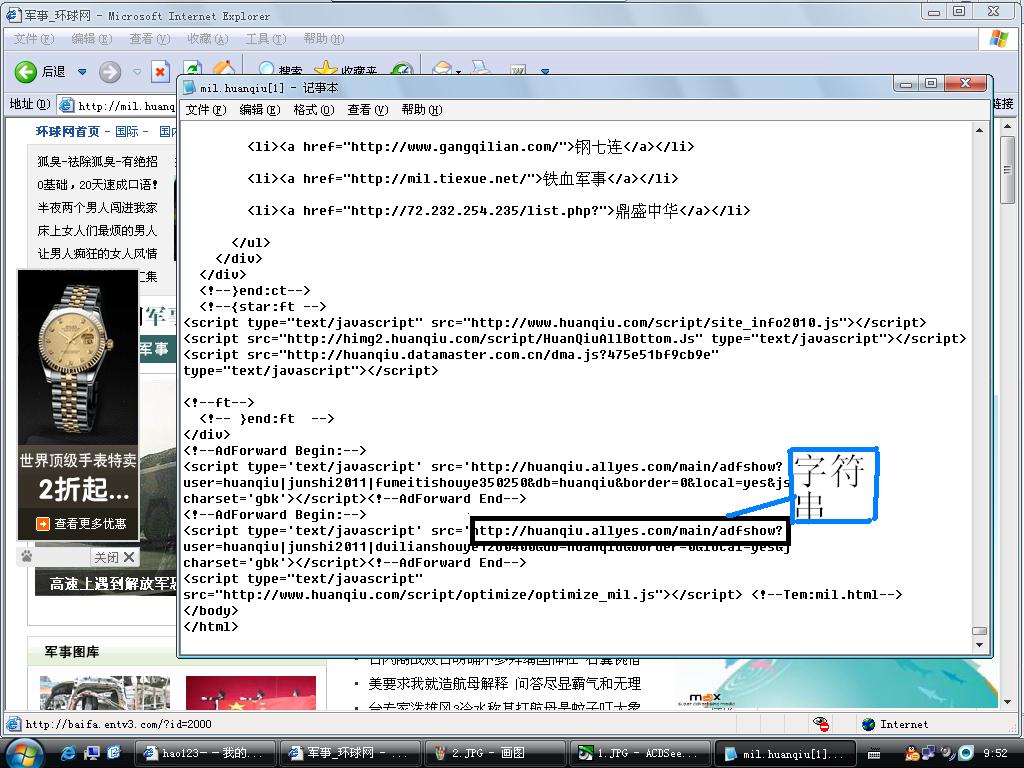
Task: Click the green Back arrow in Internet Explorer
Action: coord(25,71)
